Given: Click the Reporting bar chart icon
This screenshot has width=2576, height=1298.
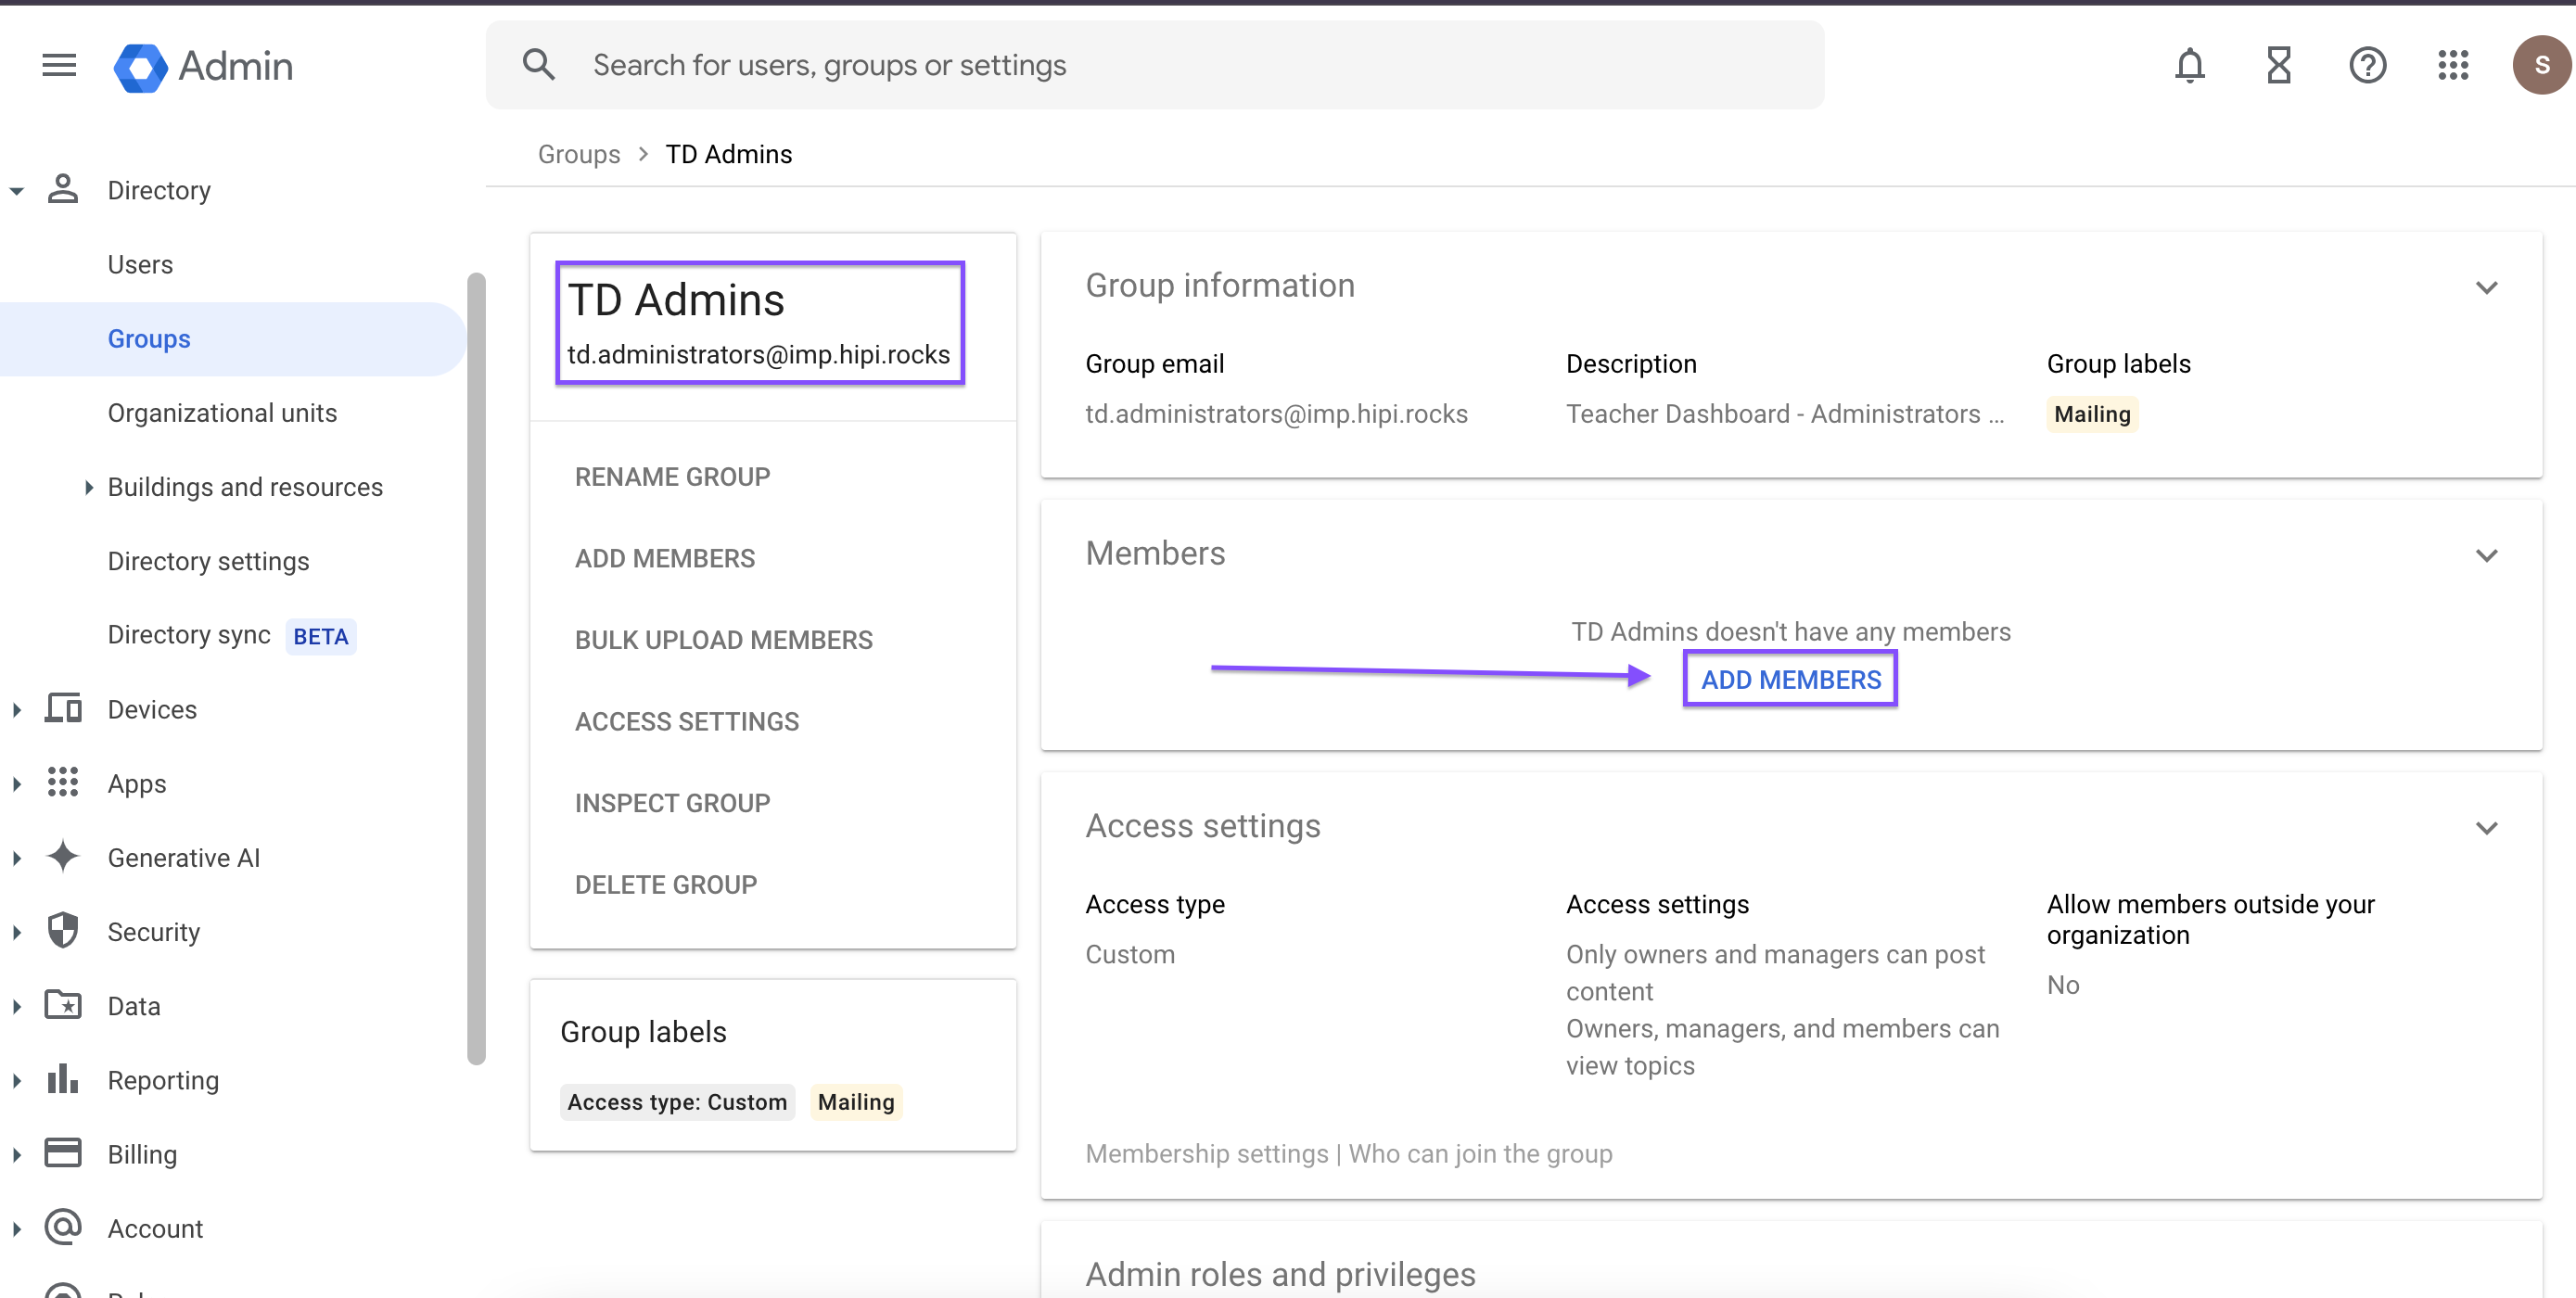Looking at the screenshot, I should click(63, 1079).
